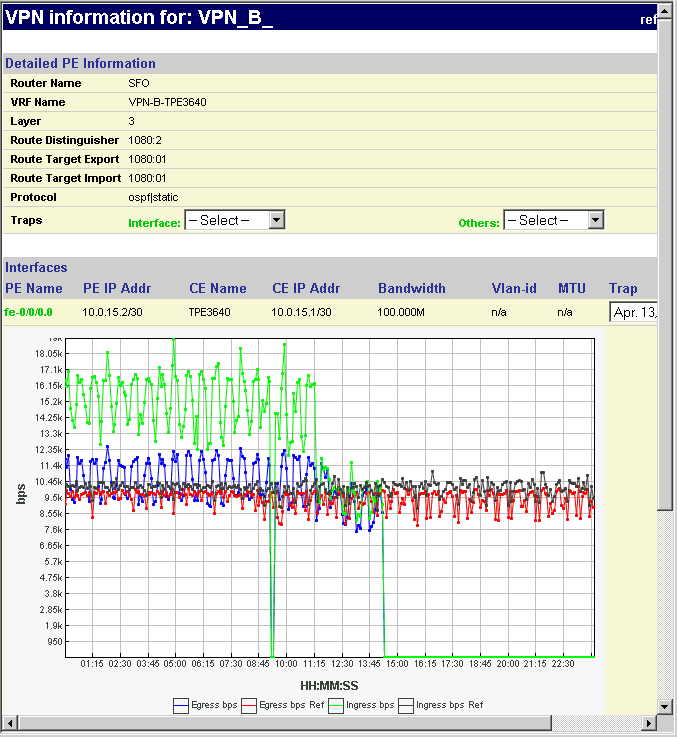
Task: Click the PE Name column header
Action: (x=34, y=288)
